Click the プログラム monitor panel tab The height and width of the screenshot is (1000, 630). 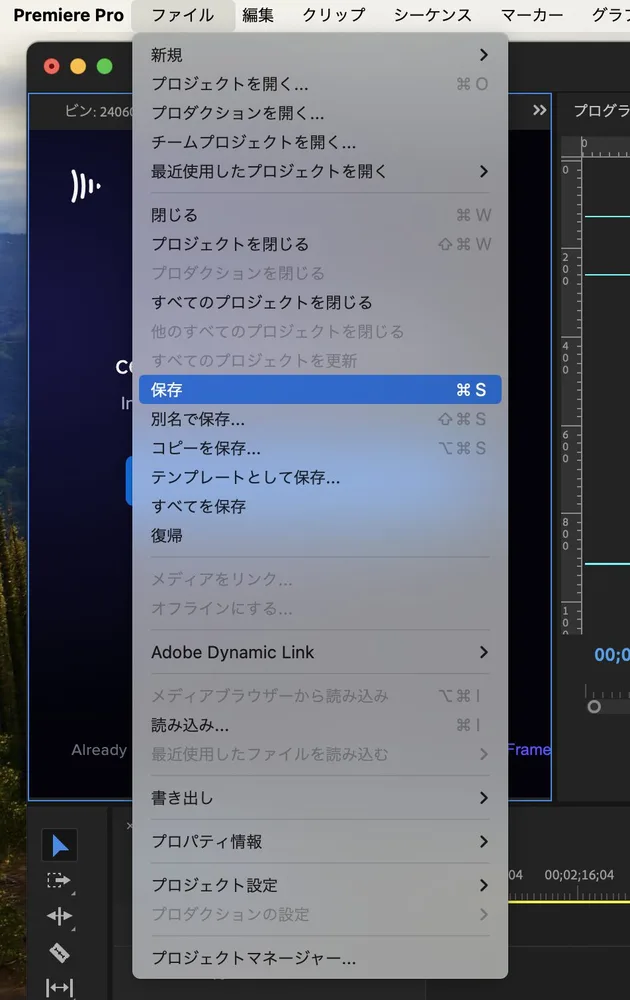(x=601, y=110)
